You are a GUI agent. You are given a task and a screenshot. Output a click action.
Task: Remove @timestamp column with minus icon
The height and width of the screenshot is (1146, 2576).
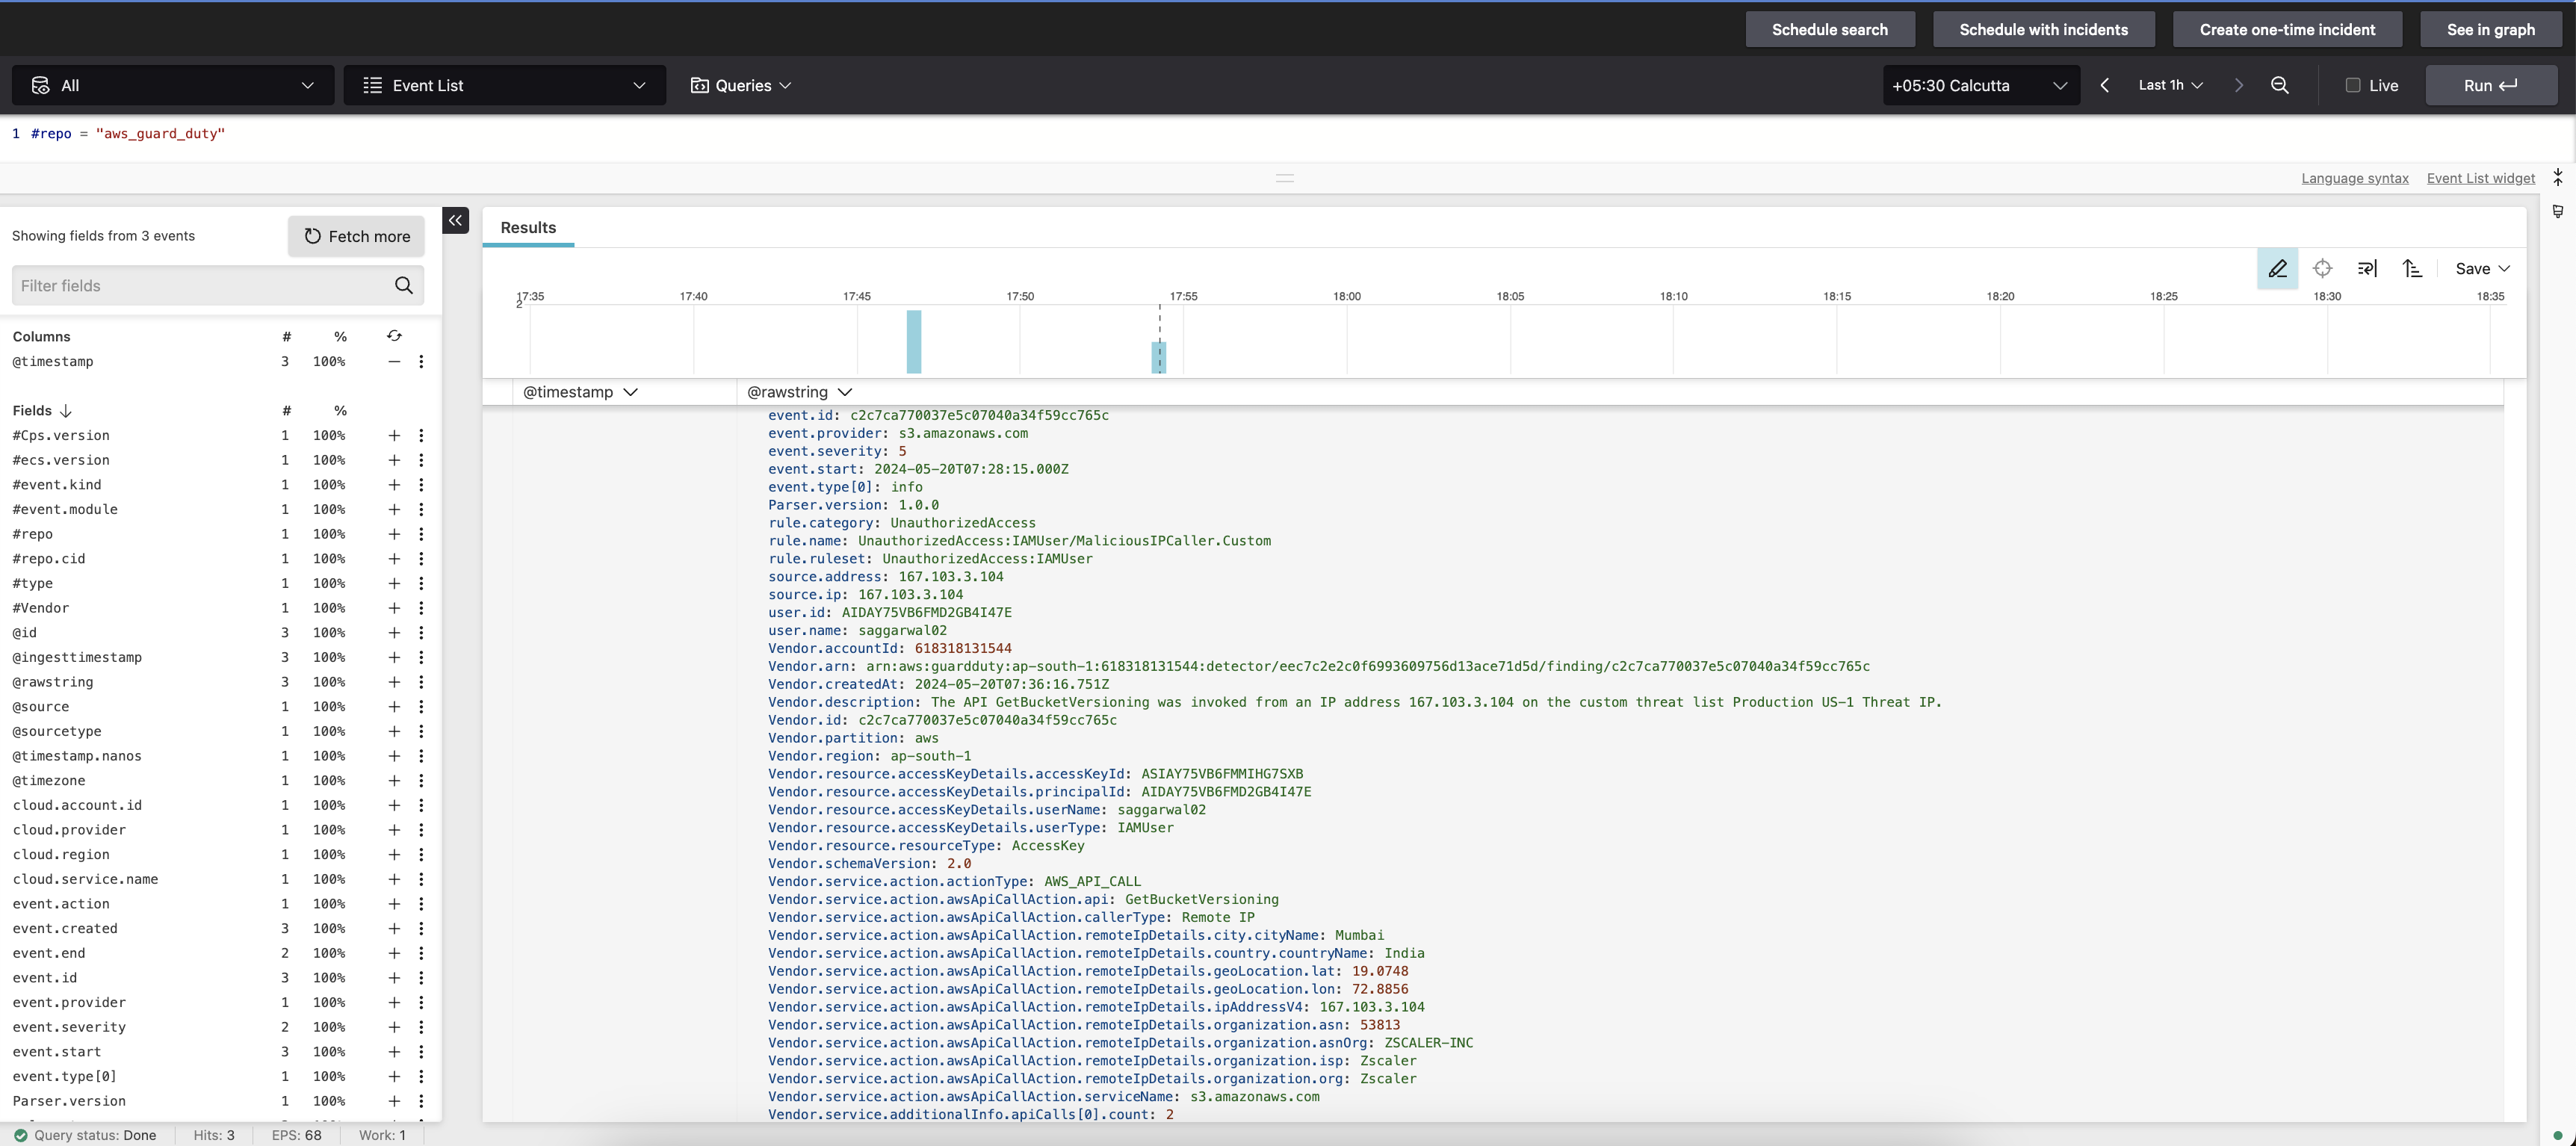tap(394, 361)
